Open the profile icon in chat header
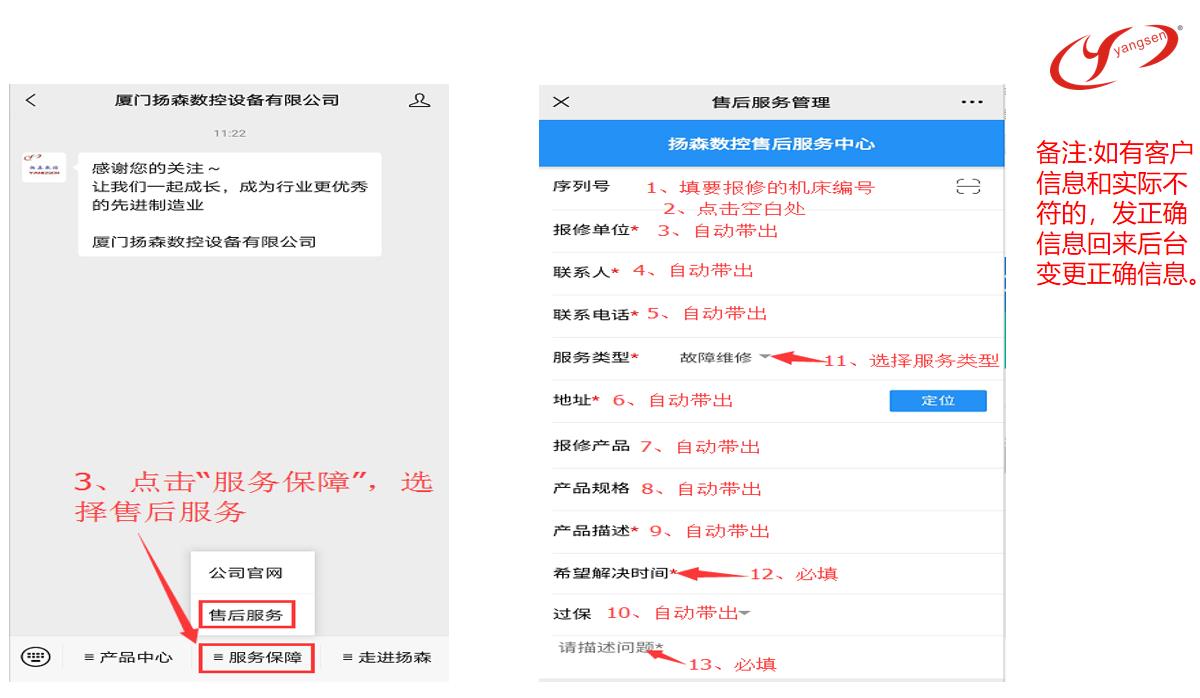 [x=420, y=100]
